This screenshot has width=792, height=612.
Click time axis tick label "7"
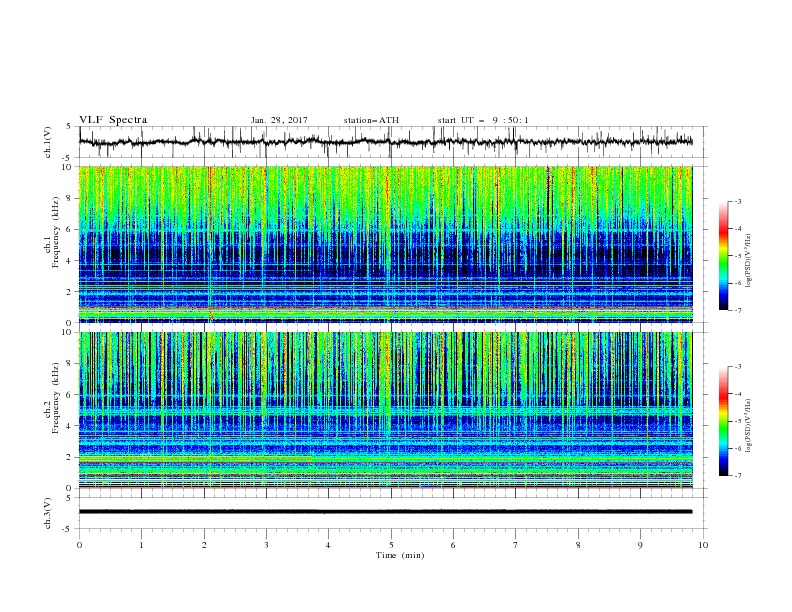pos(516,545)
